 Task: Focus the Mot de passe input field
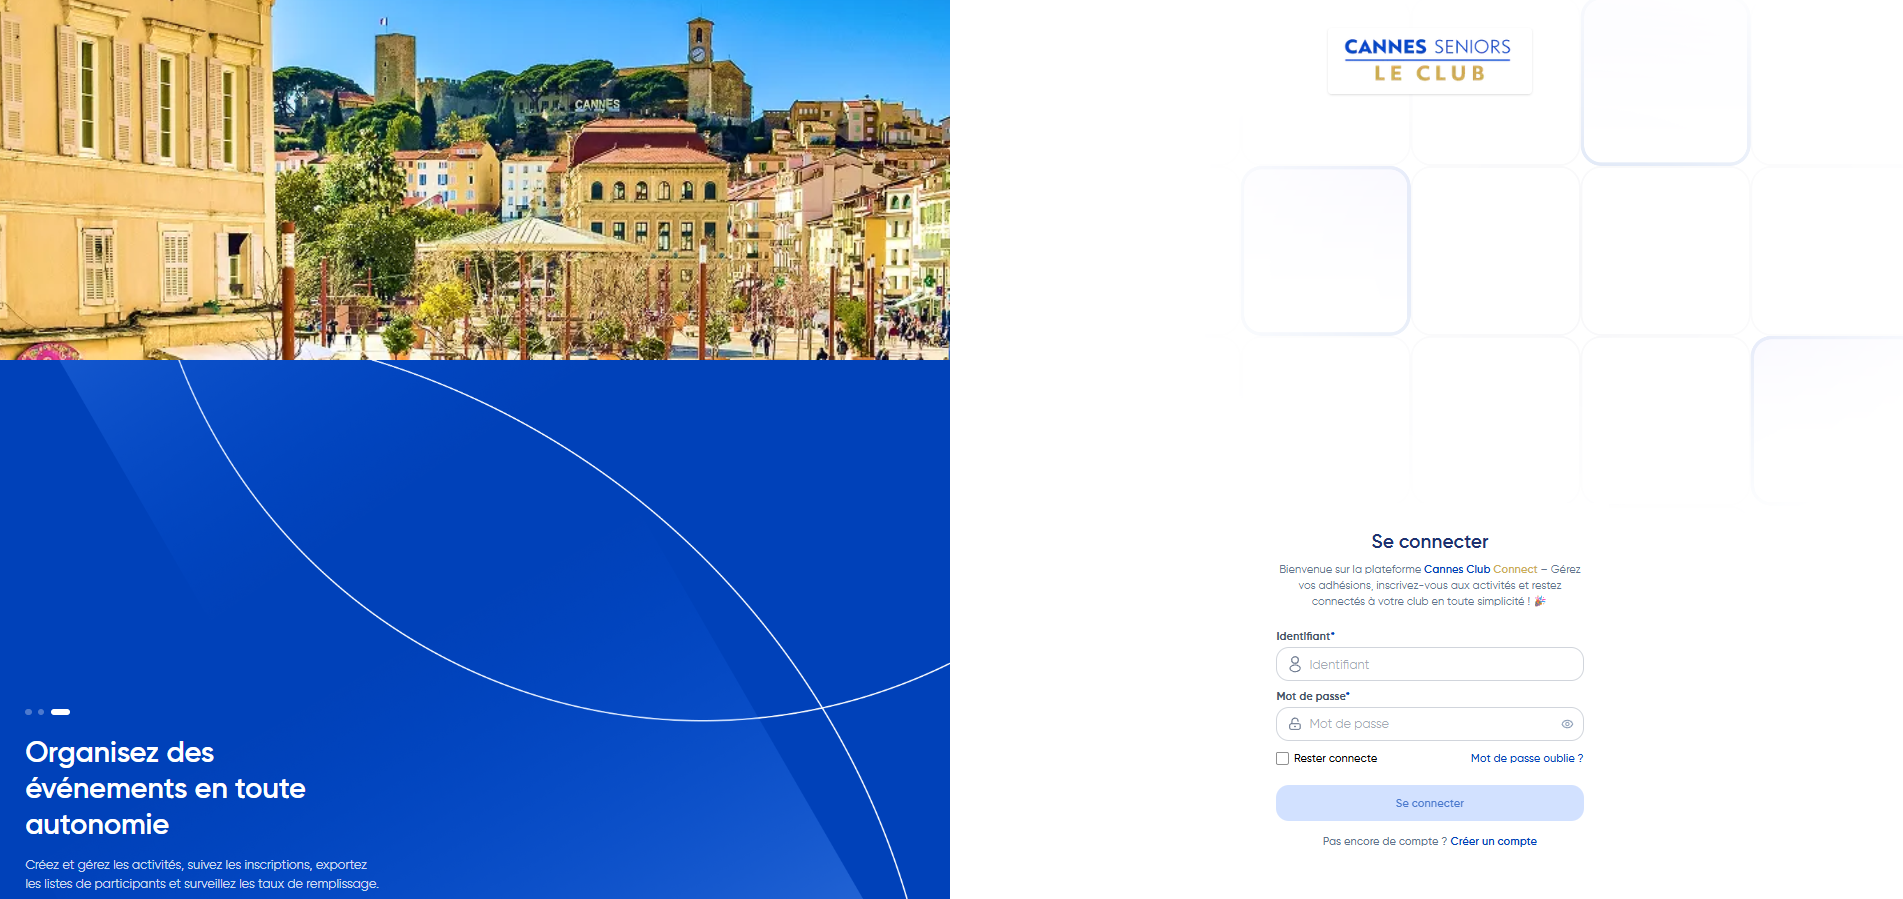click(1430, 724)
